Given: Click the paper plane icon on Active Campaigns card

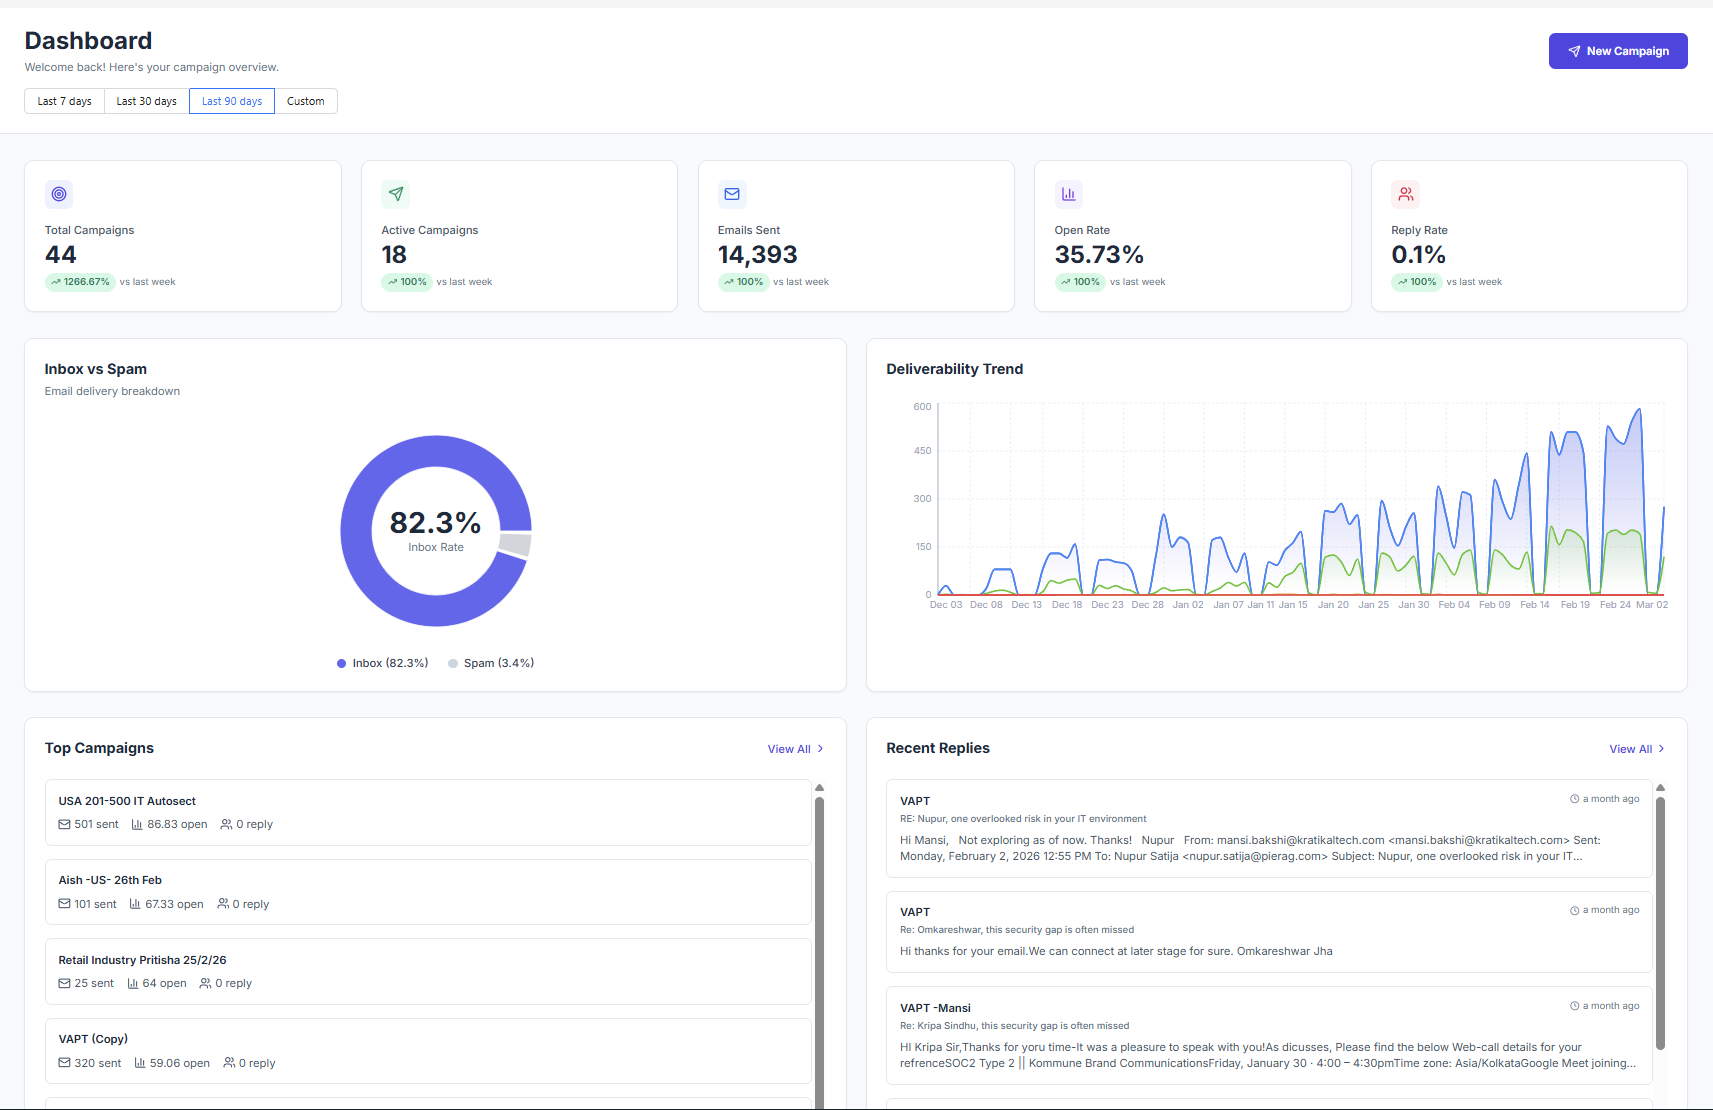Looking at the screenshot, I should pyautogui.click(x=395, y=194).
